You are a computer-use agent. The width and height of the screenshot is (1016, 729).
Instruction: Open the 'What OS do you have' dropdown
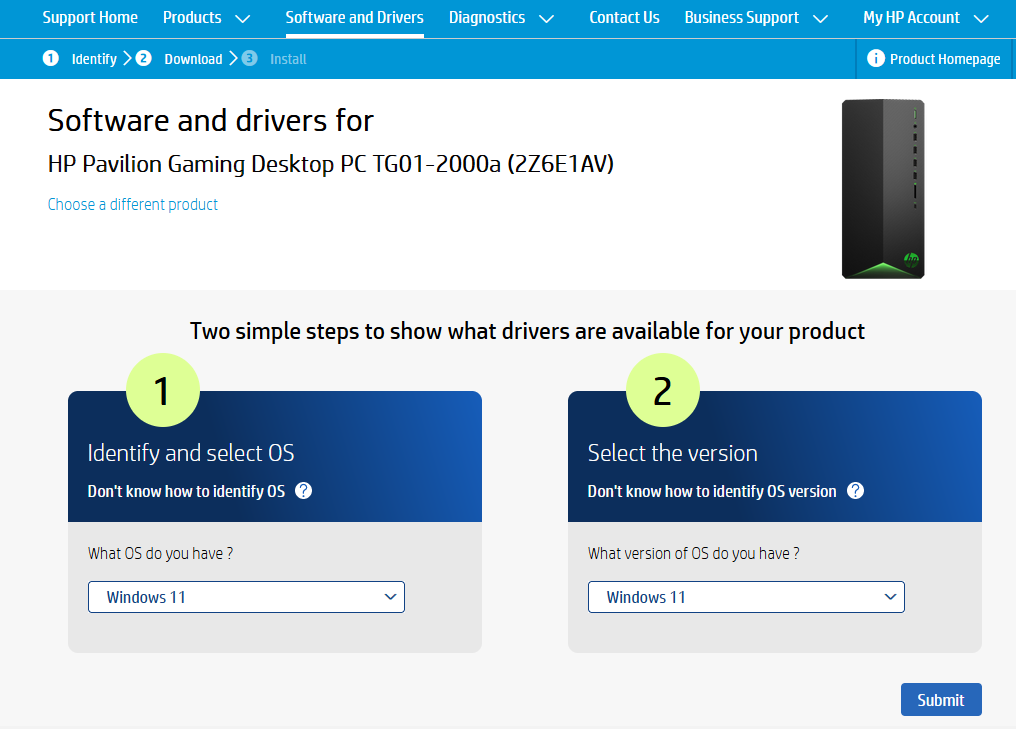246,597
